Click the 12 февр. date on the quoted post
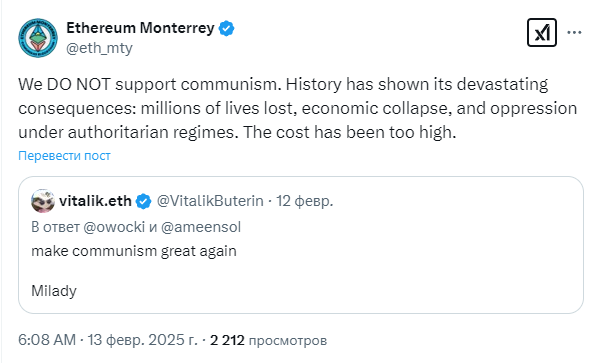Viewport: 597px width, 363px height. click(305, 201)
